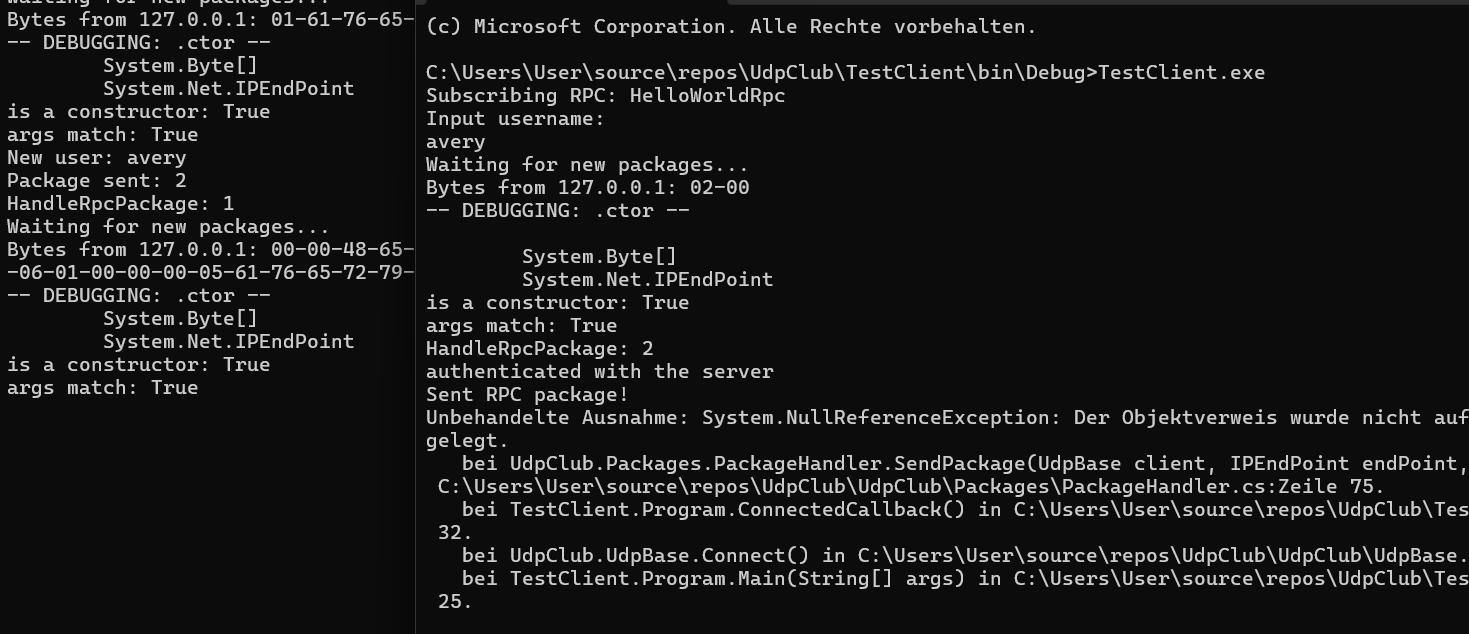
Task: Click the Microsoft Corporation copyright line
Action: (731, 27)
